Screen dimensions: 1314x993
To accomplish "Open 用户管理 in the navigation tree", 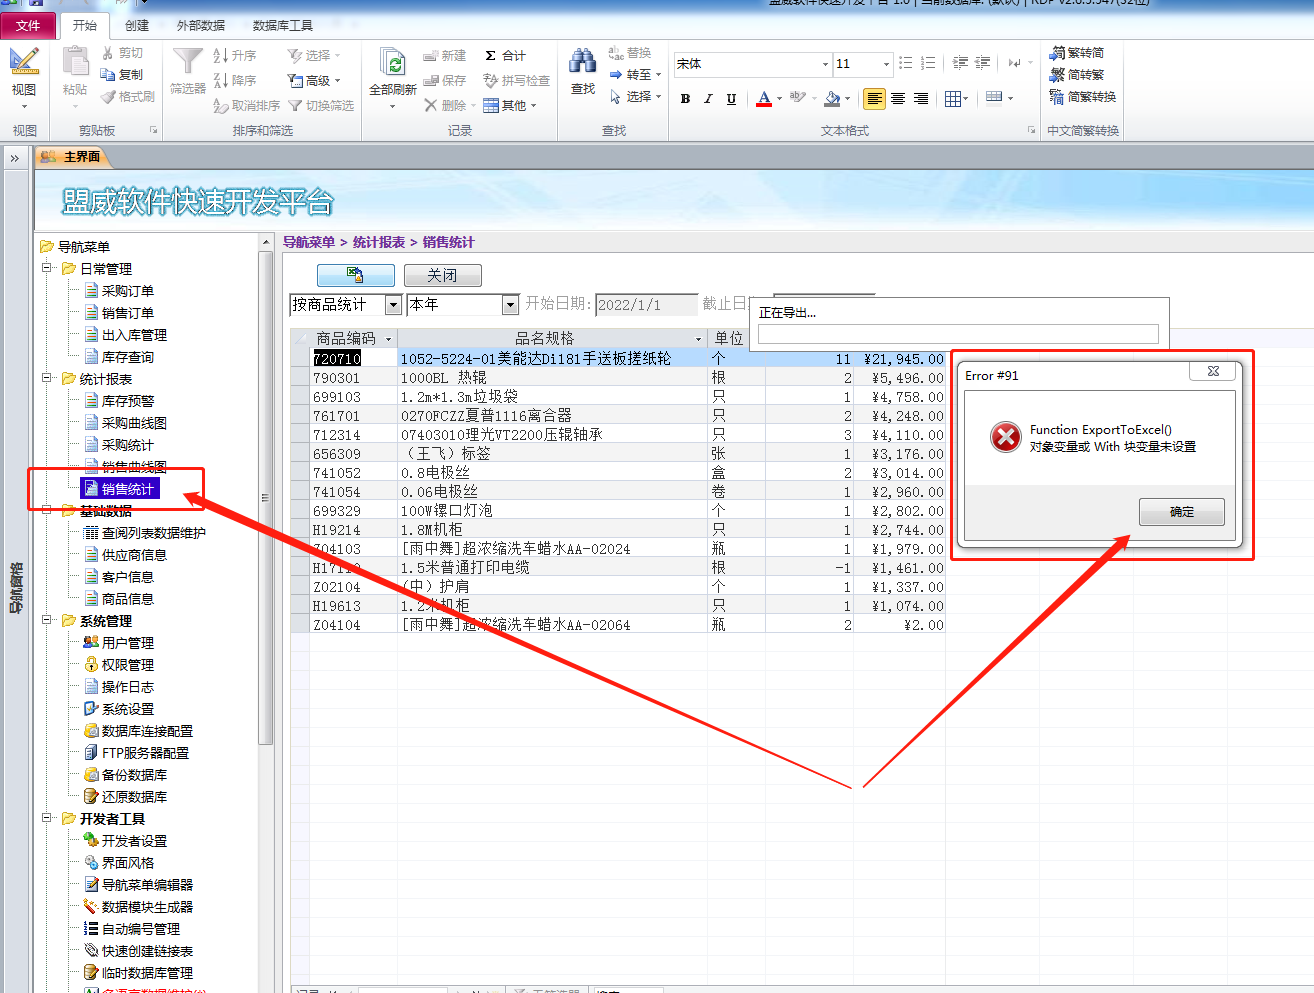I will click(127, 643).
